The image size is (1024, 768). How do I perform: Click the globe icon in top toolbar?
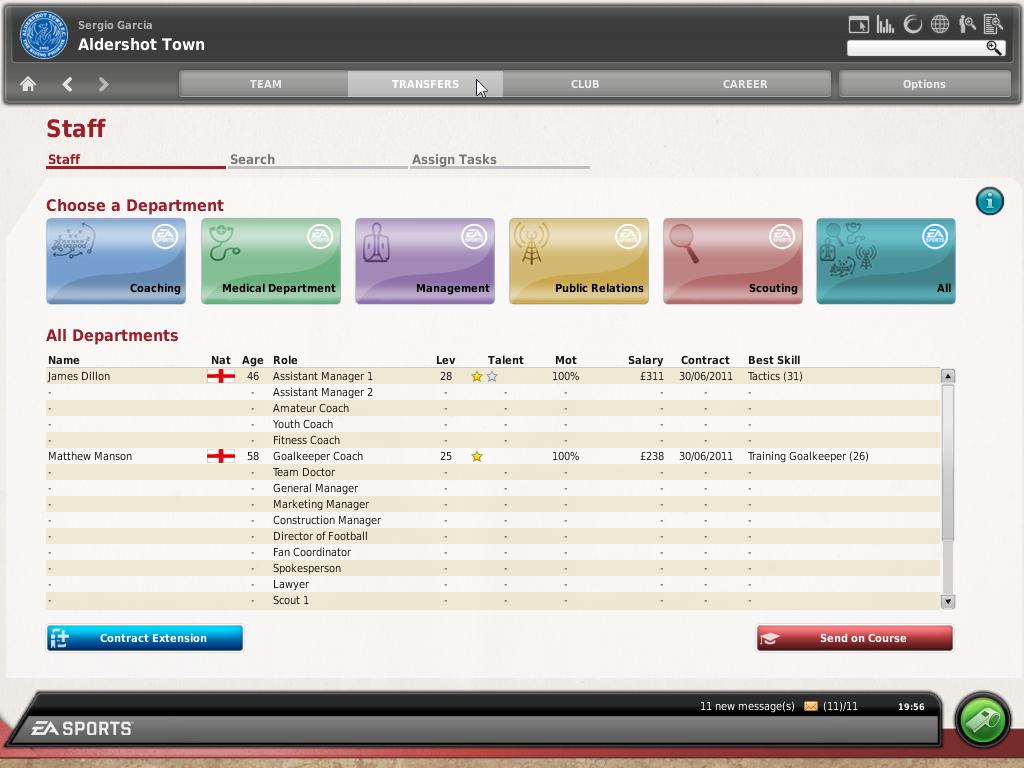coord(939,25)
